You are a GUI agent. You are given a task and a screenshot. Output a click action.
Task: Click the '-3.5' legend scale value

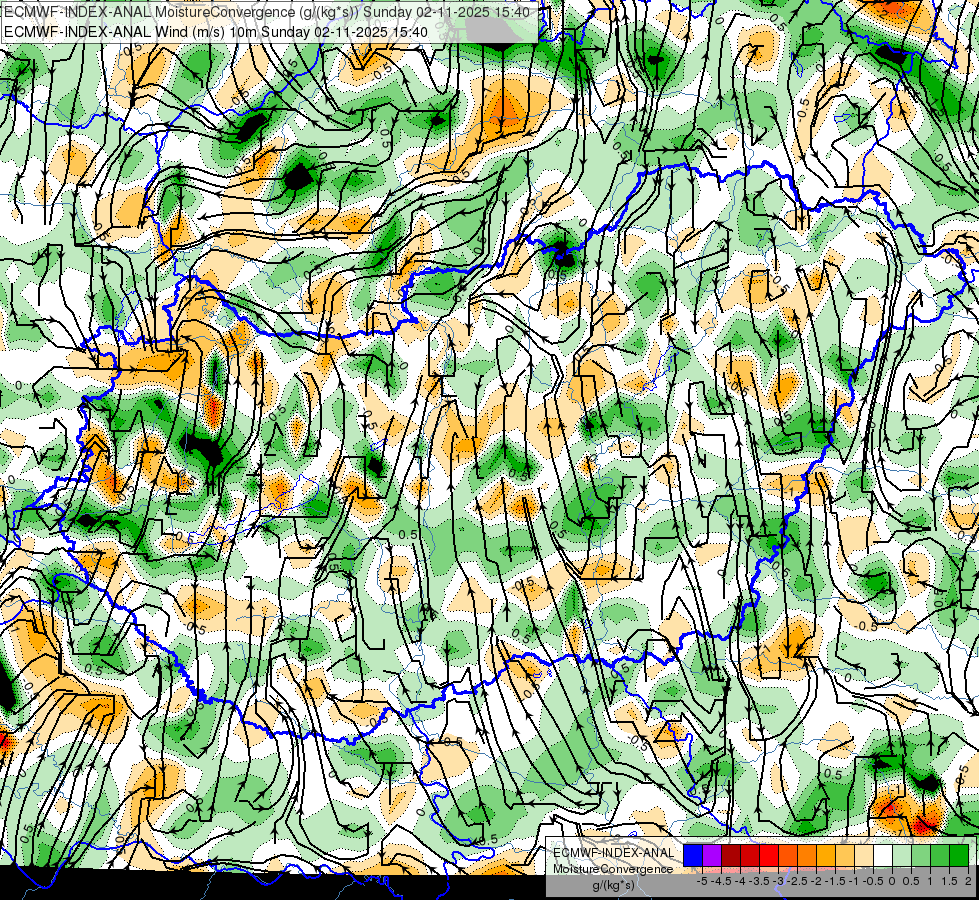point(760,881)
